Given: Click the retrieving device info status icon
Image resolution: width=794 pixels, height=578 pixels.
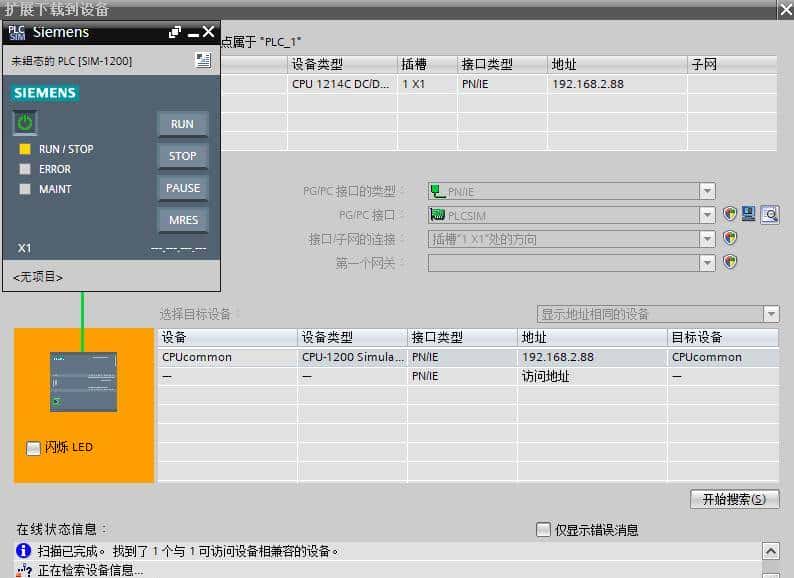Looking at the screenshot, I should pyautogui.click(x=24, y=571).
